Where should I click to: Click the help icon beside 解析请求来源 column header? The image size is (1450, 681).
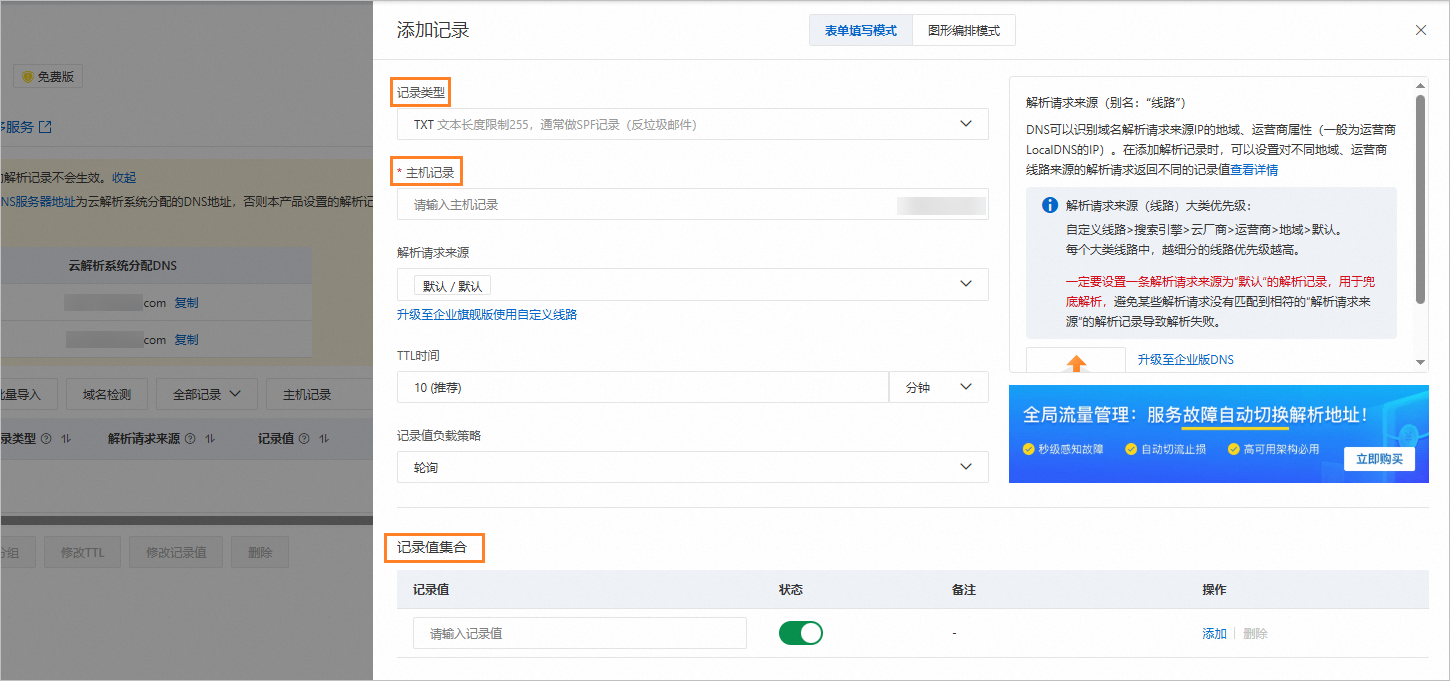point(190,438)
